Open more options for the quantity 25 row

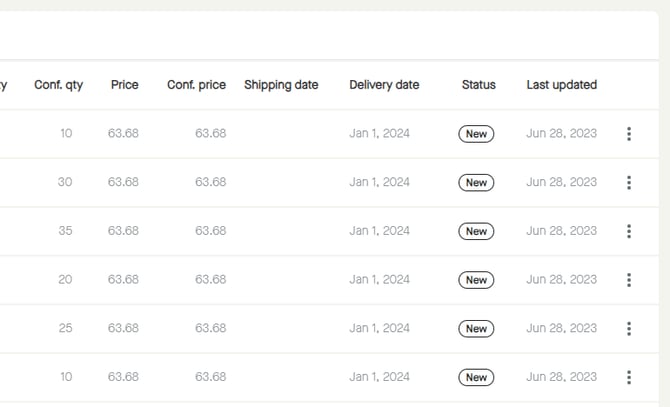[x=628, y=328]
